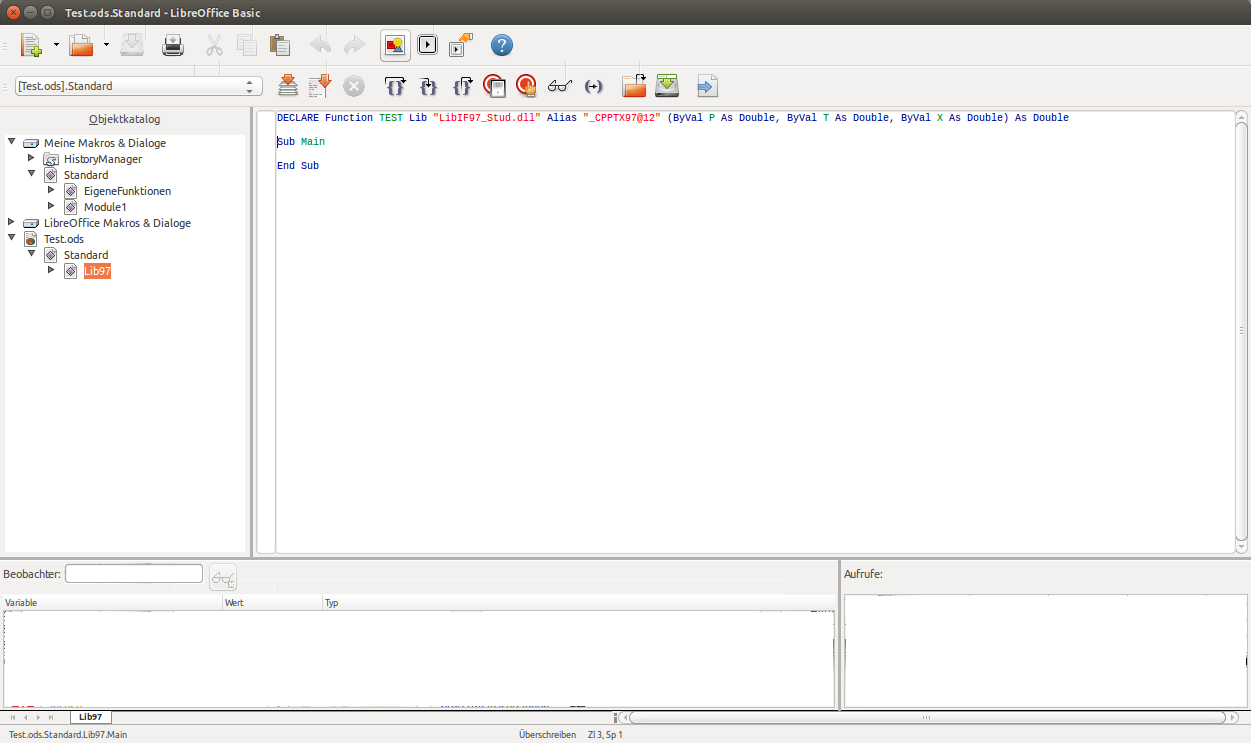Click the Remove Watch glasses button
The image size is (1251, 743).
click(x=223, y=577)
